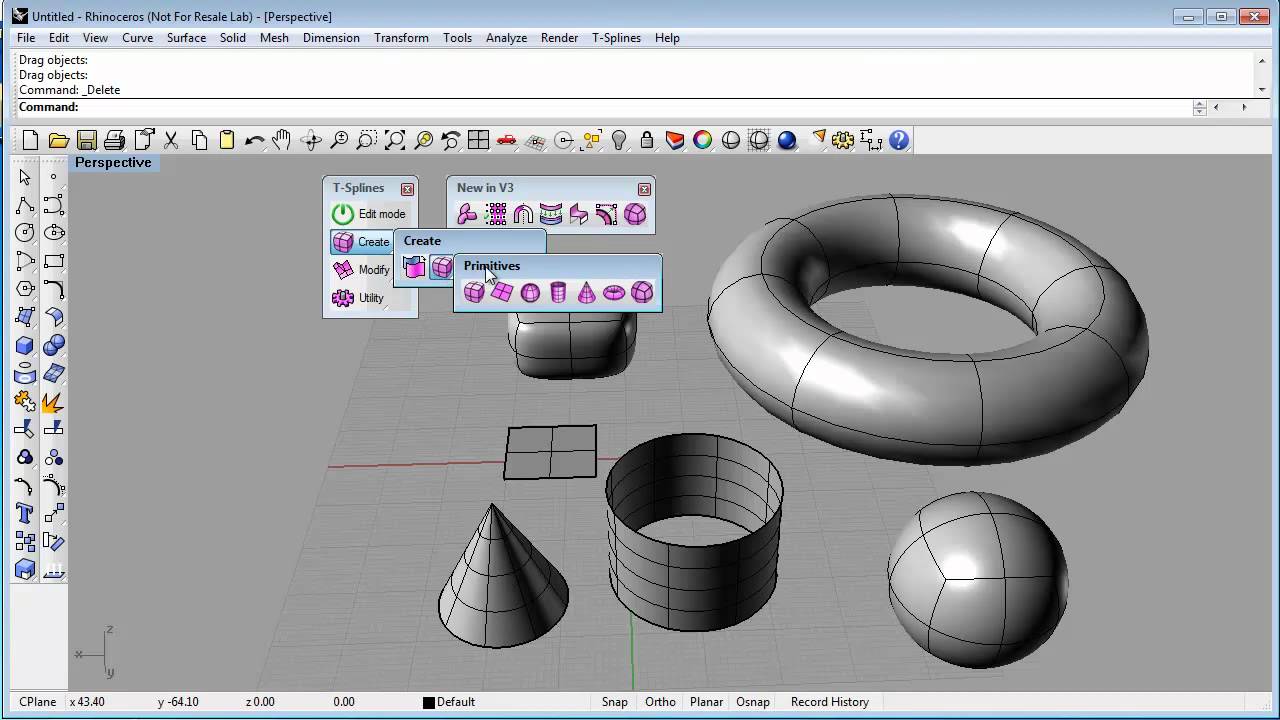Create a T-Splines sphere primitive

[530, 292]
